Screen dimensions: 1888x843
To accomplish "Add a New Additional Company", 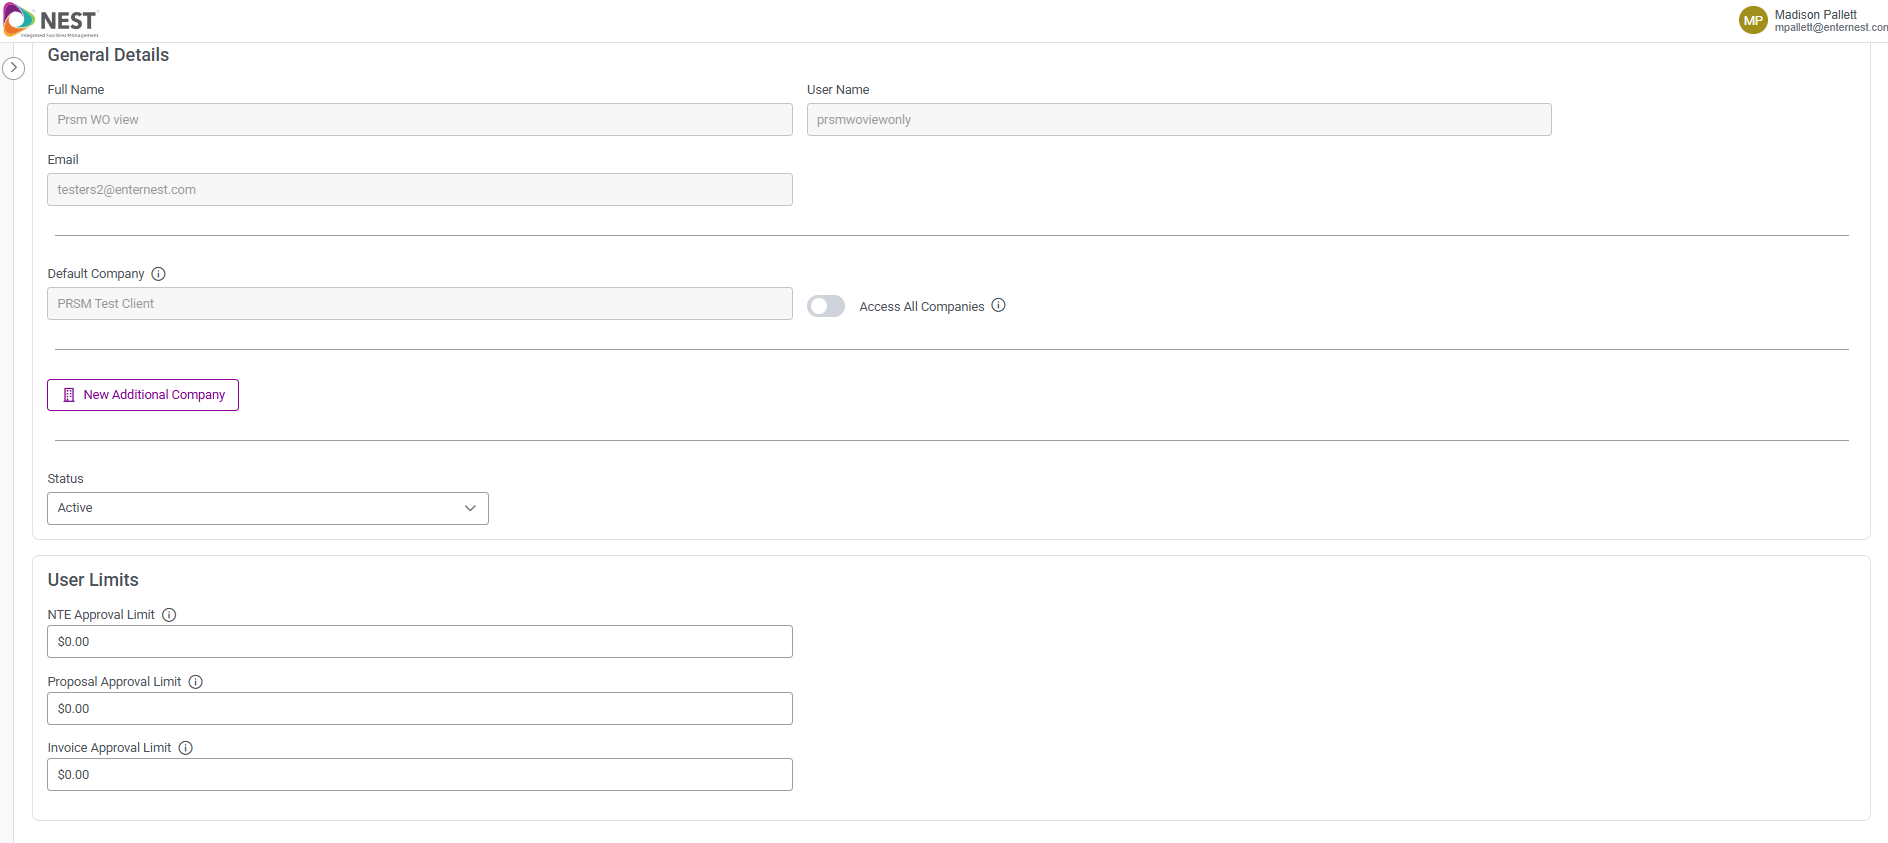I will tap(143, 395).
